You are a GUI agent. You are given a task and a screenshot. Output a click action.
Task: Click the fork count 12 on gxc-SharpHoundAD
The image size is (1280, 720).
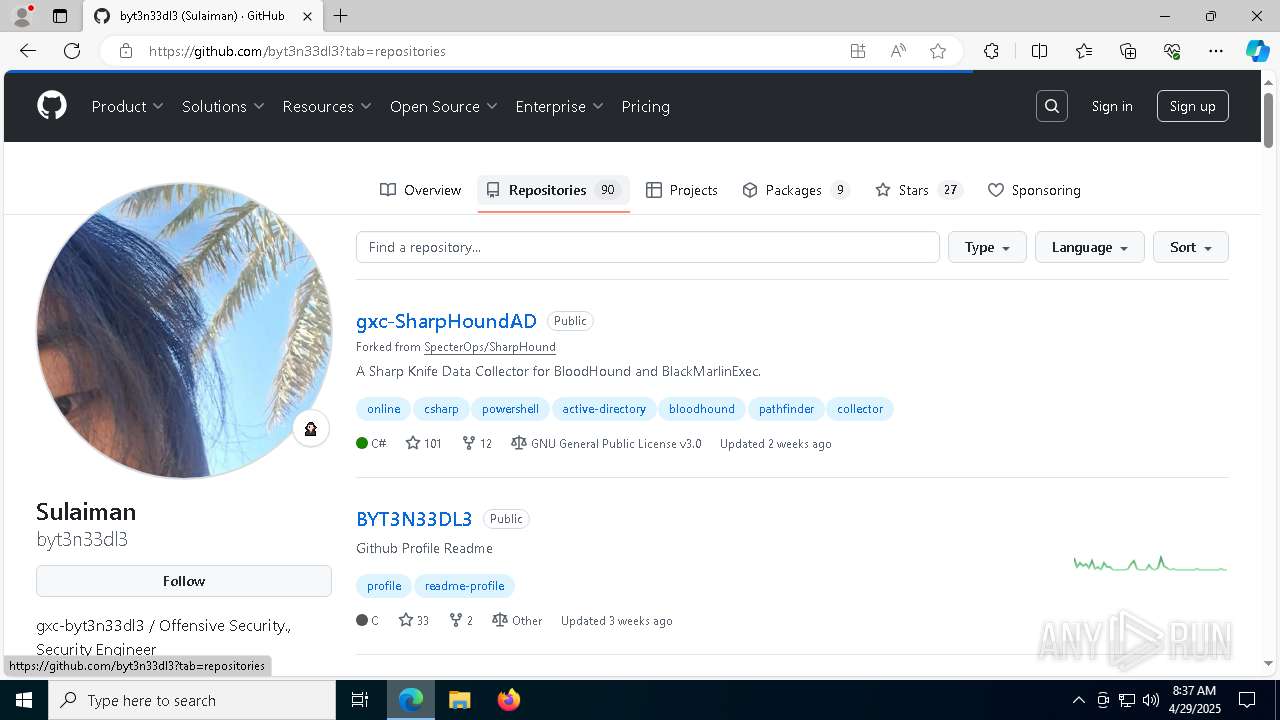[x=477, y=443]
